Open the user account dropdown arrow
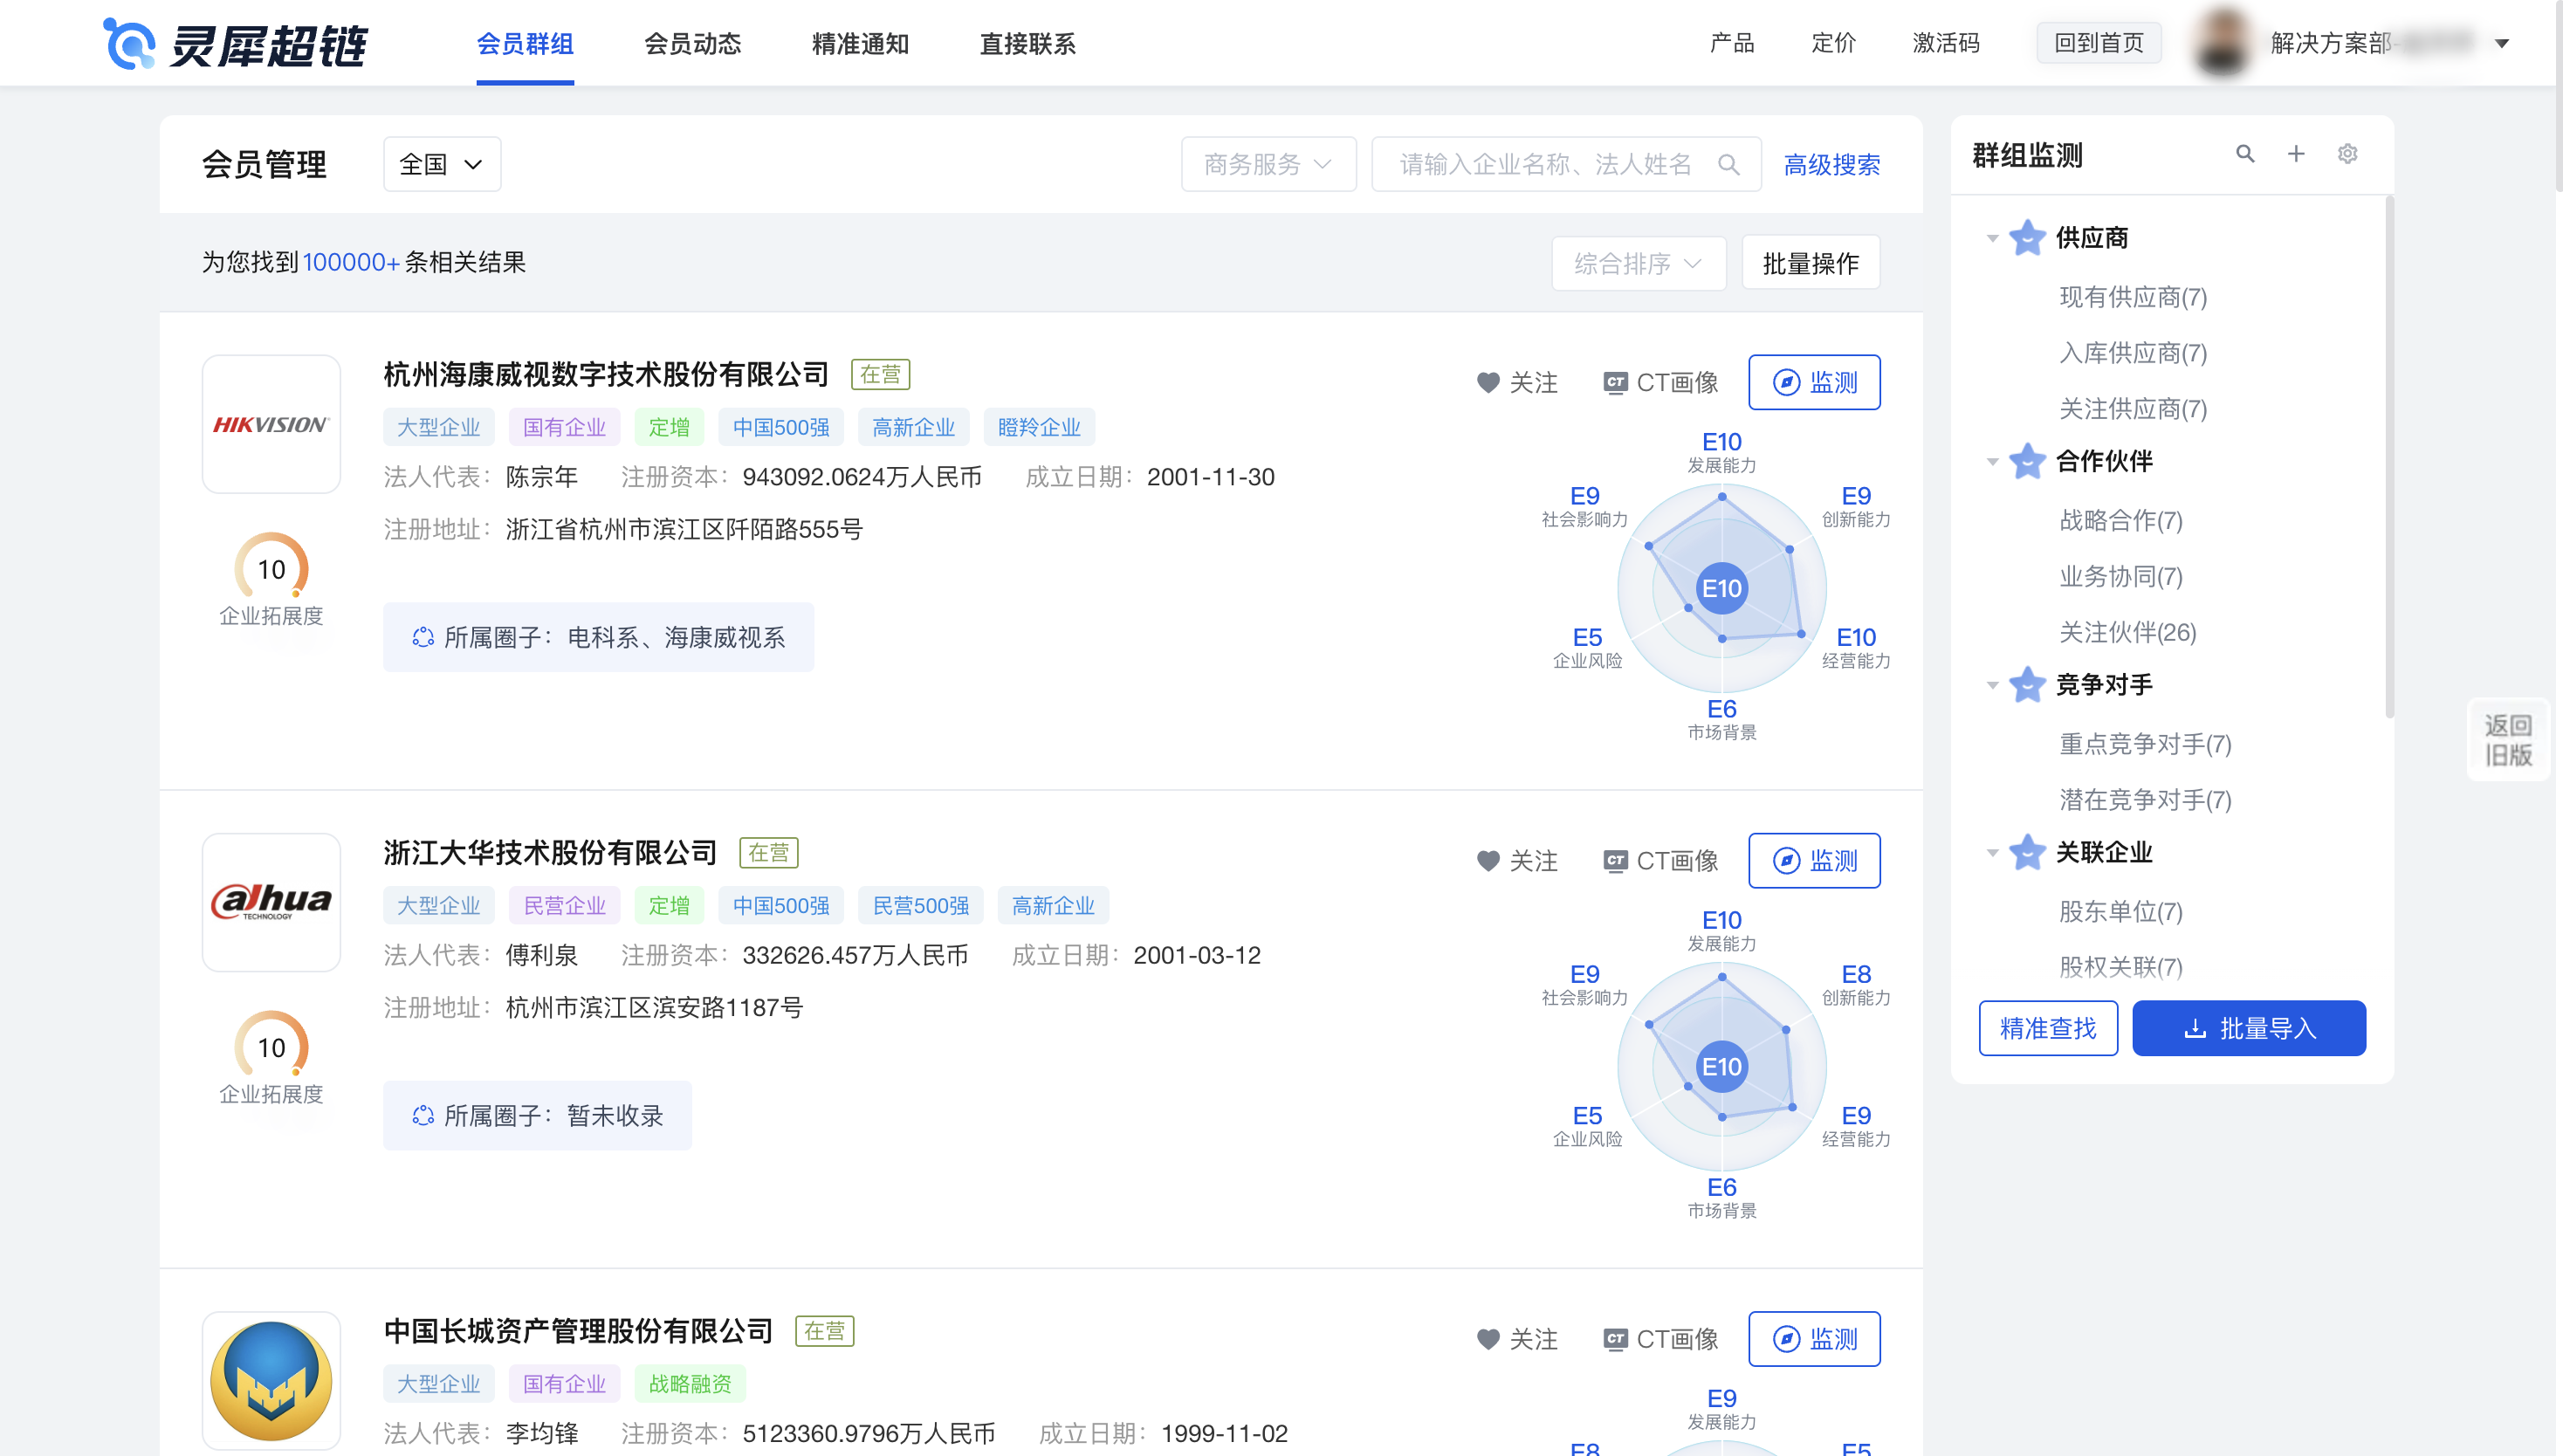Viewport: 2563px width, 1456px height. 2502,43
